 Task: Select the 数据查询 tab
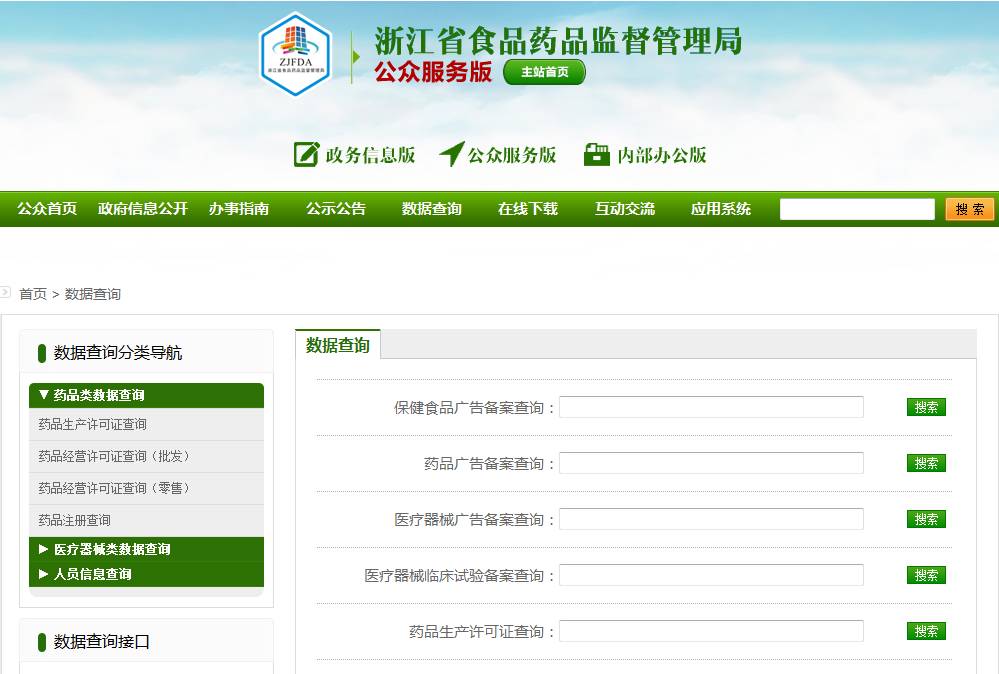pyautogui.click(x=338, y=345)
